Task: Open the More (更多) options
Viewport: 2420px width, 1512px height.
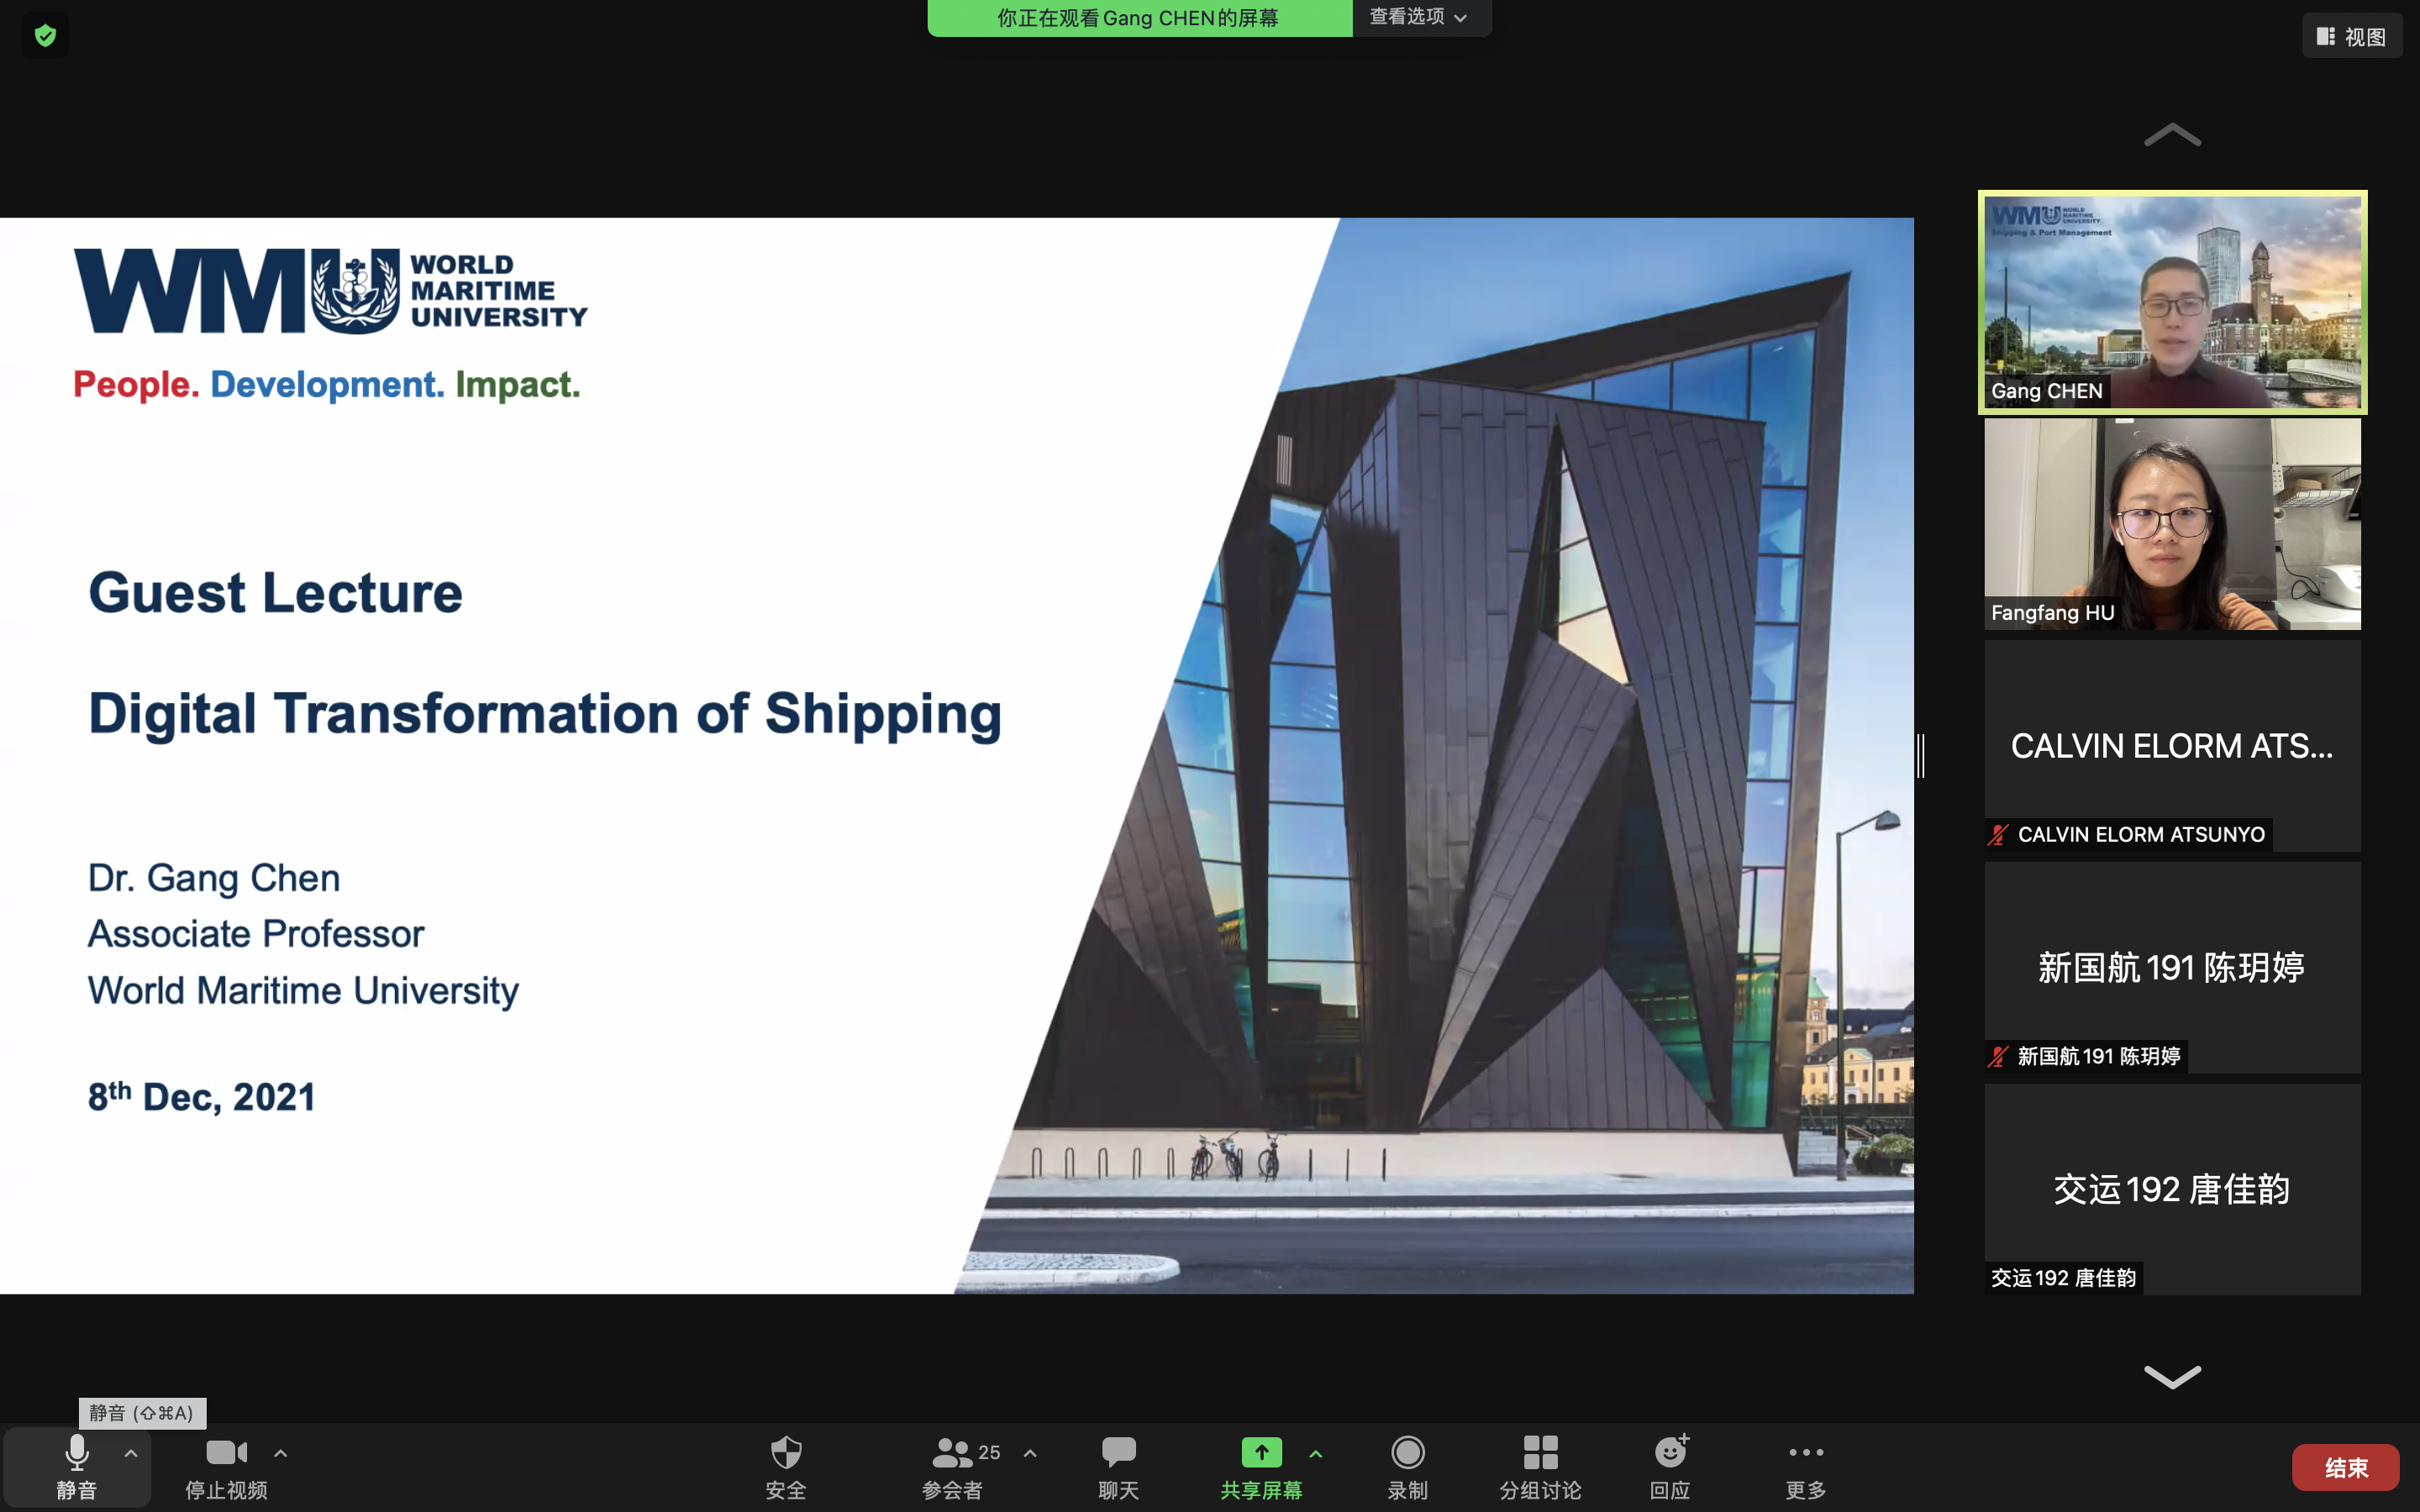Action: [1805, 1466]
